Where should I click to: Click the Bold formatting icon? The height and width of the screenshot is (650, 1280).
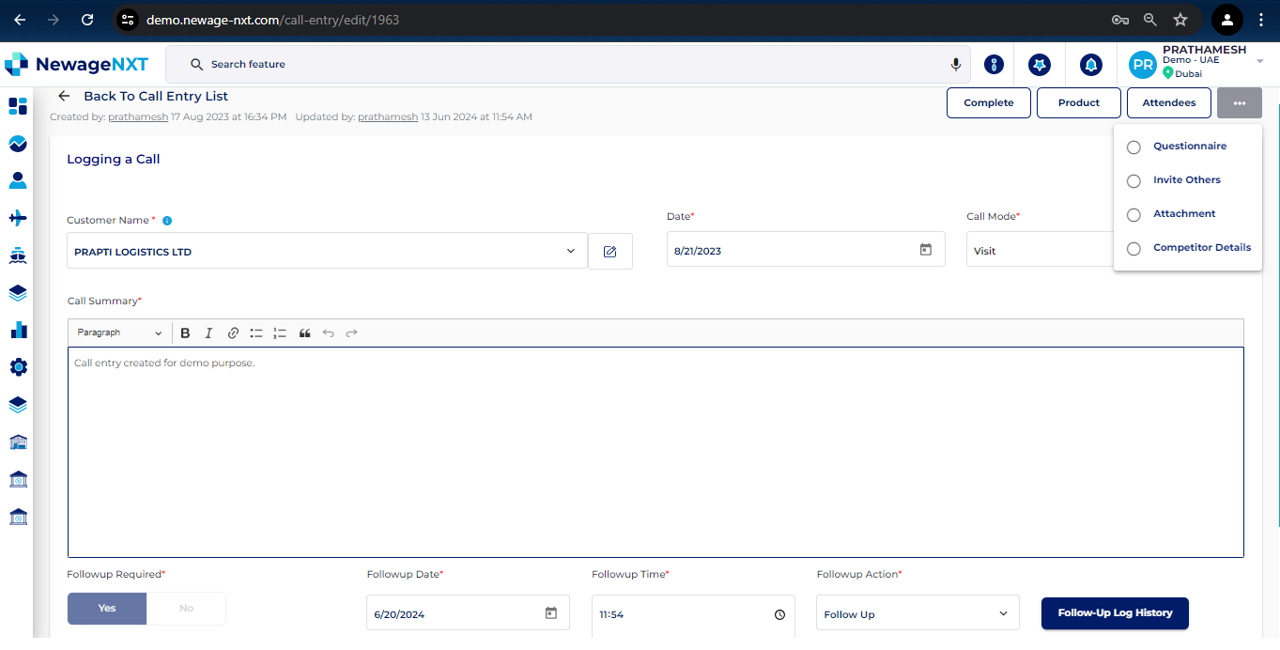coord(185,333)
